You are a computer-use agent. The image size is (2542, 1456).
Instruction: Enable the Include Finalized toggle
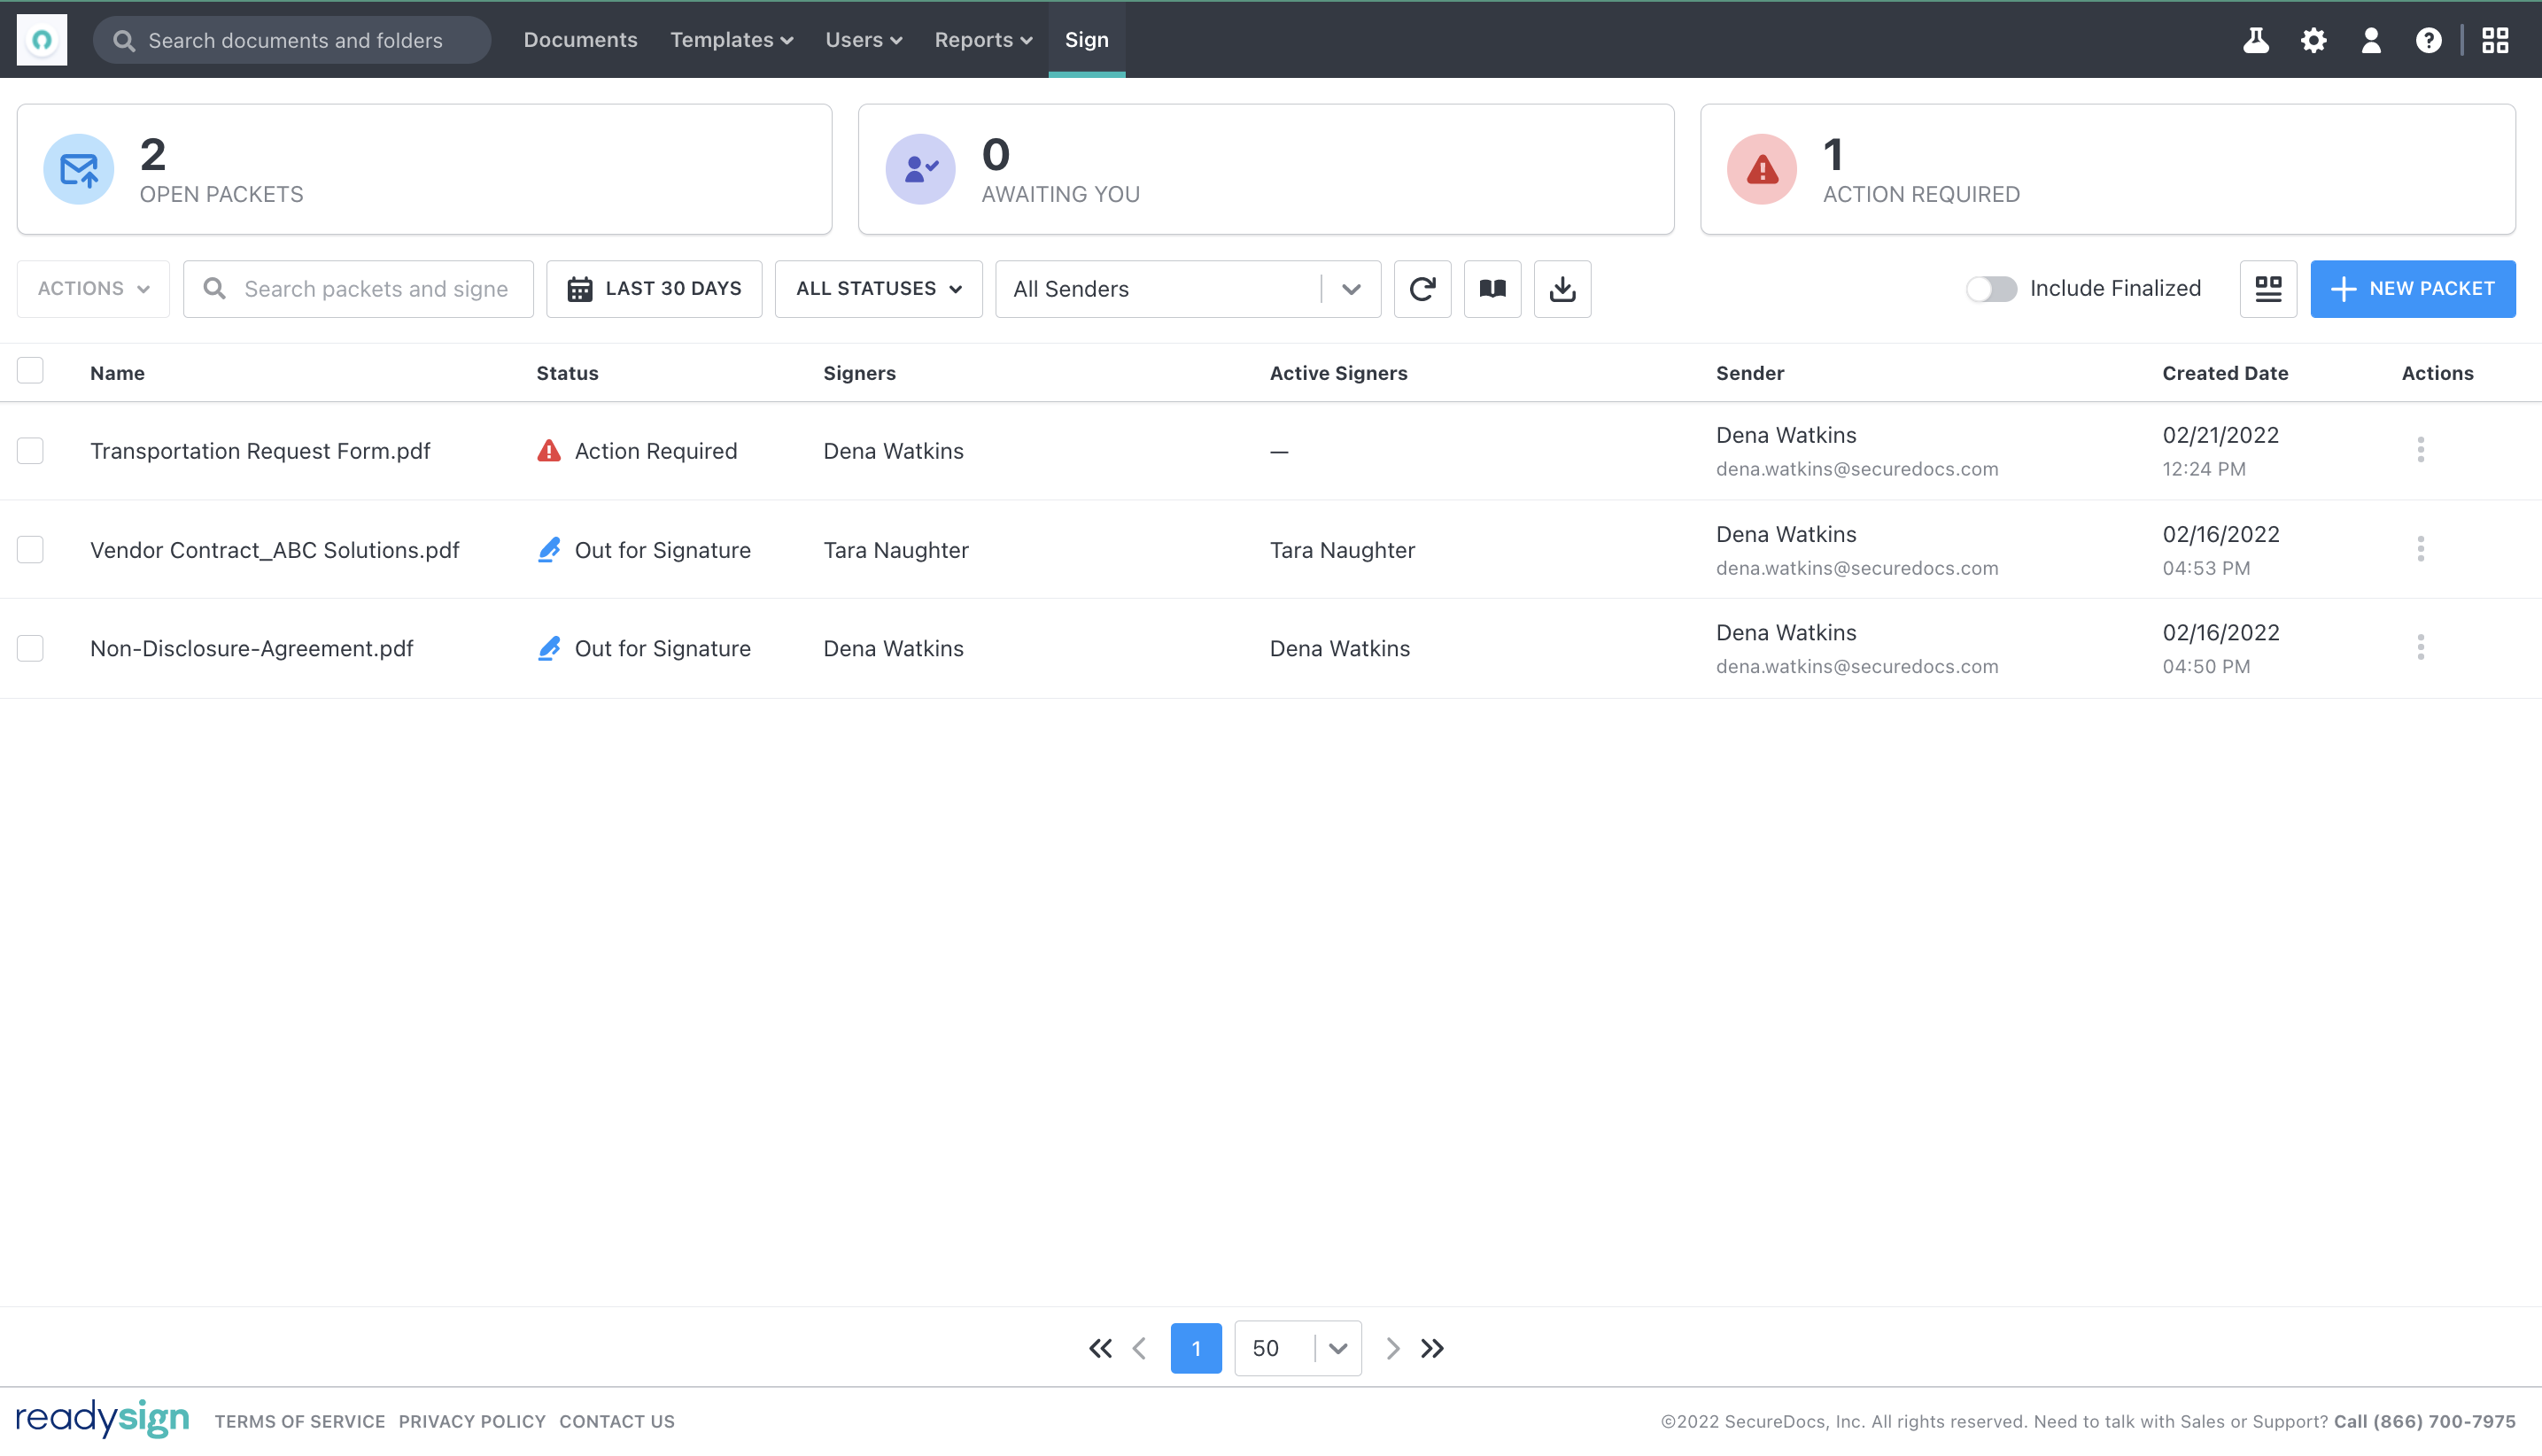tap(1990, 288)
